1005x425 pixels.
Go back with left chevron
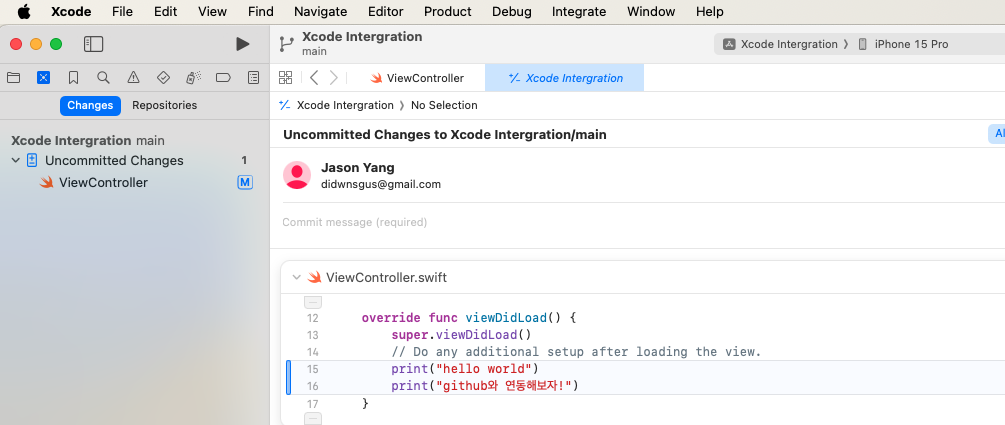coord(313,78)
